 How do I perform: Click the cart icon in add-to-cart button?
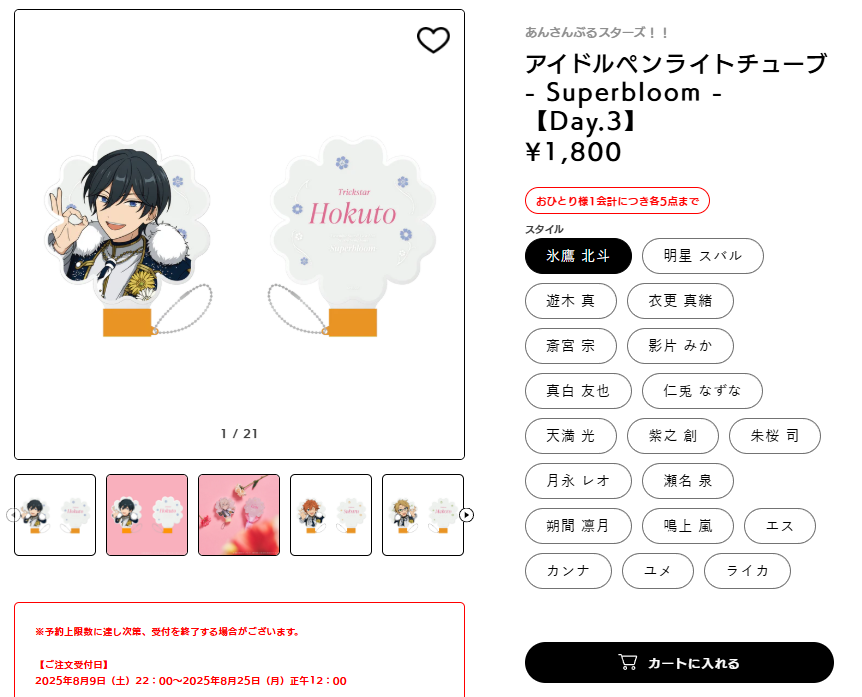tap(628, 662)
